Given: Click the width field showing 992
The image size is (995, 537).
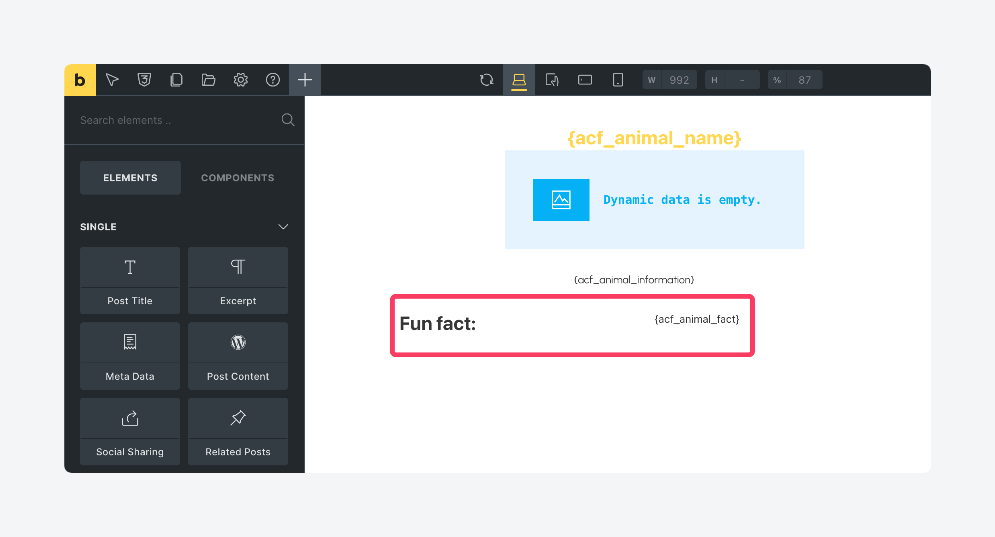Looking at the screenshot, I should pyautogui.click(x=670, y=80).
